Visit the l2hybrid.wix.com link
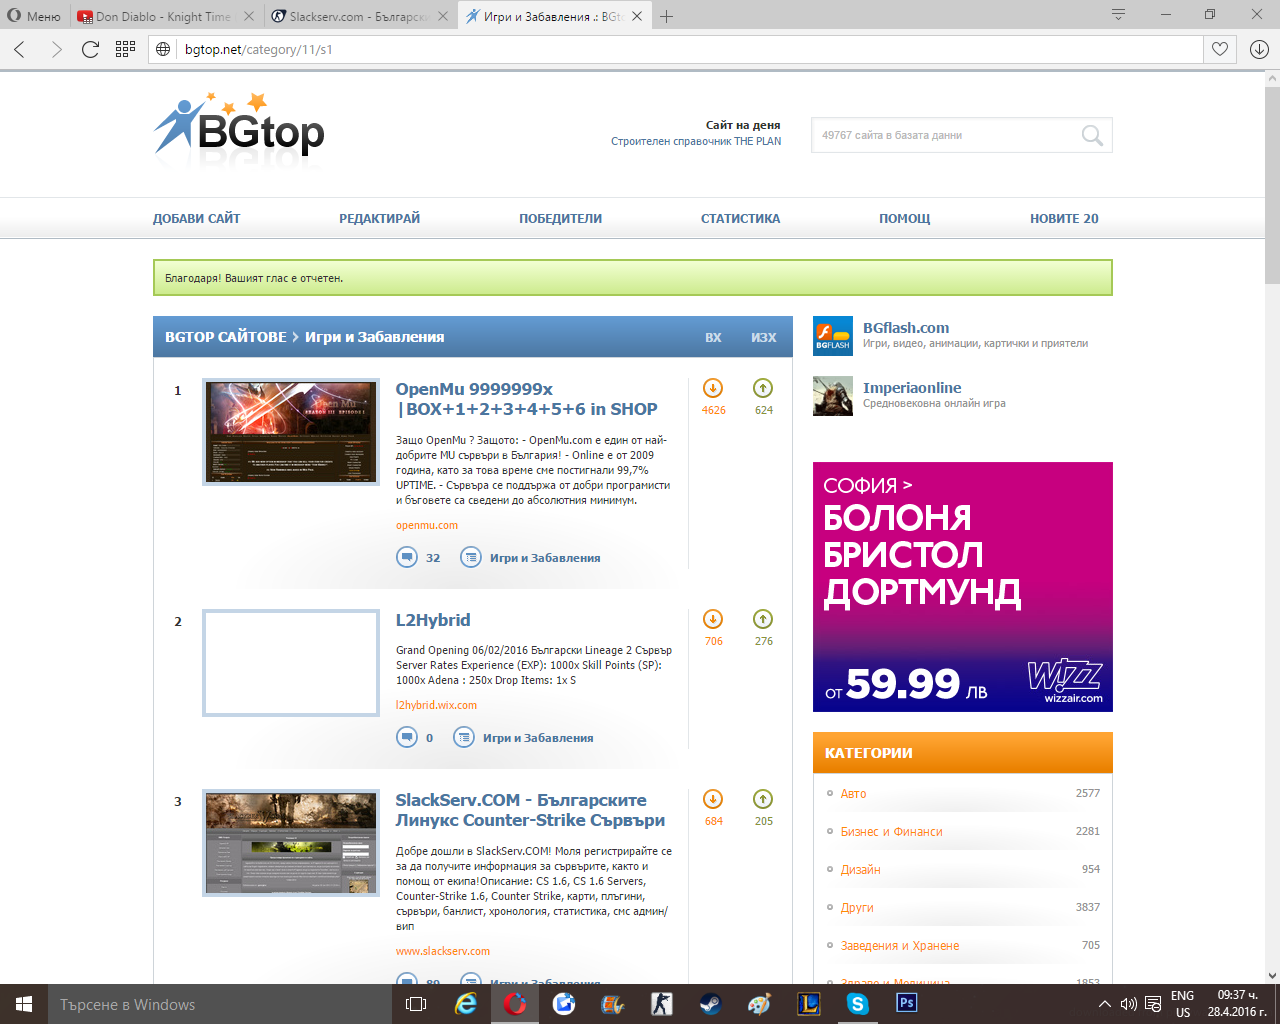1280x1024 pixels. pyautogui.click(x=436, y=705)
